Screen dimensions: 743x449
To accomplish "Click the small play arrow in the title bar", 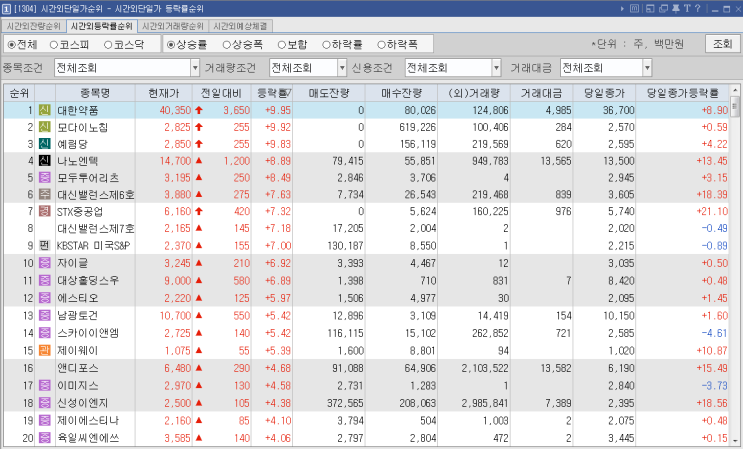I will point(622,9).
